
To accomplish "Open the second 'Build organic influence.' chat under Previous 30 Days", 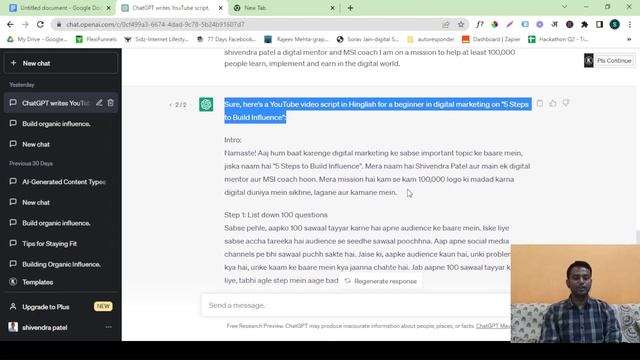I will [60, 223].
